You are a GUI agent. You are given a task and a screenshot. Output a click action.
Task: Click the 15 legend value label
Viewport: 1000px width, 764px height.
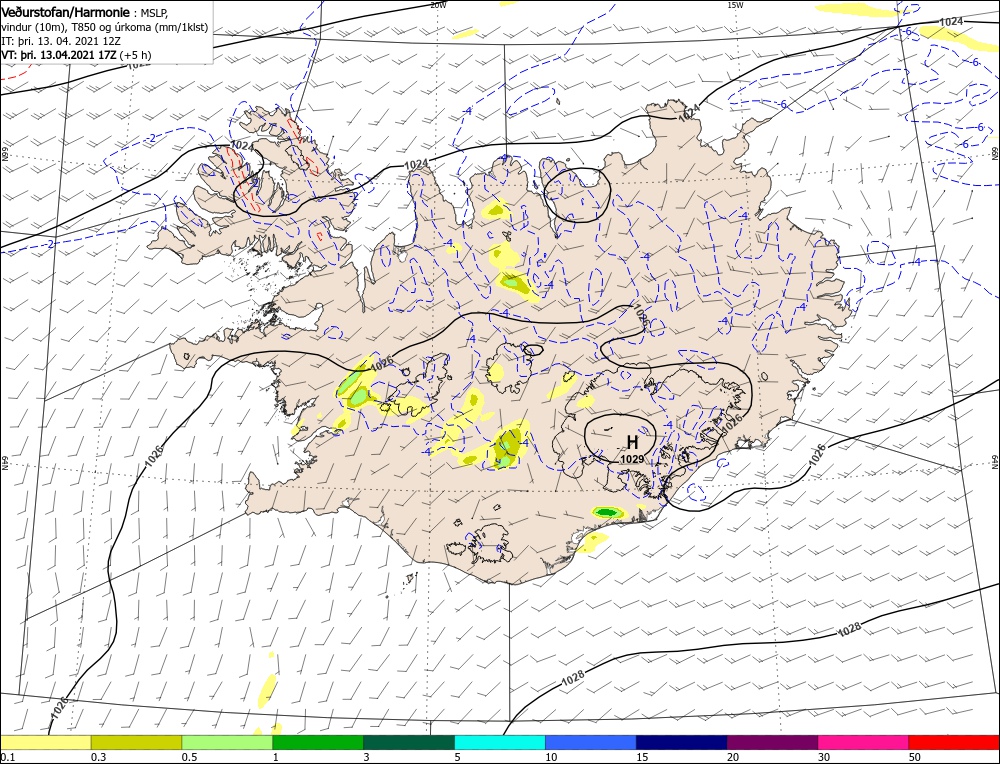click(x=642, y=757)
